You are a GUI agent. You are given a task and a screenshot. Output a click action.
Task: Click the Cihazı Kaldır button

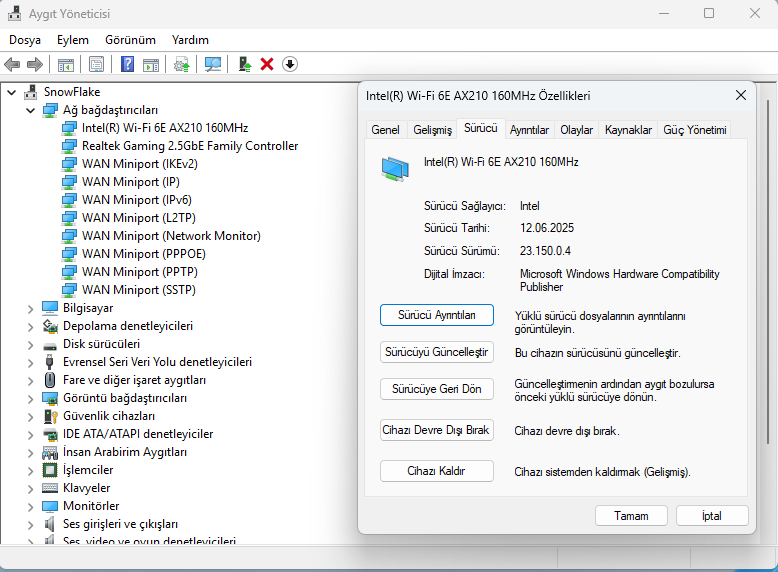pyautogui.click(x=437, y=471)
